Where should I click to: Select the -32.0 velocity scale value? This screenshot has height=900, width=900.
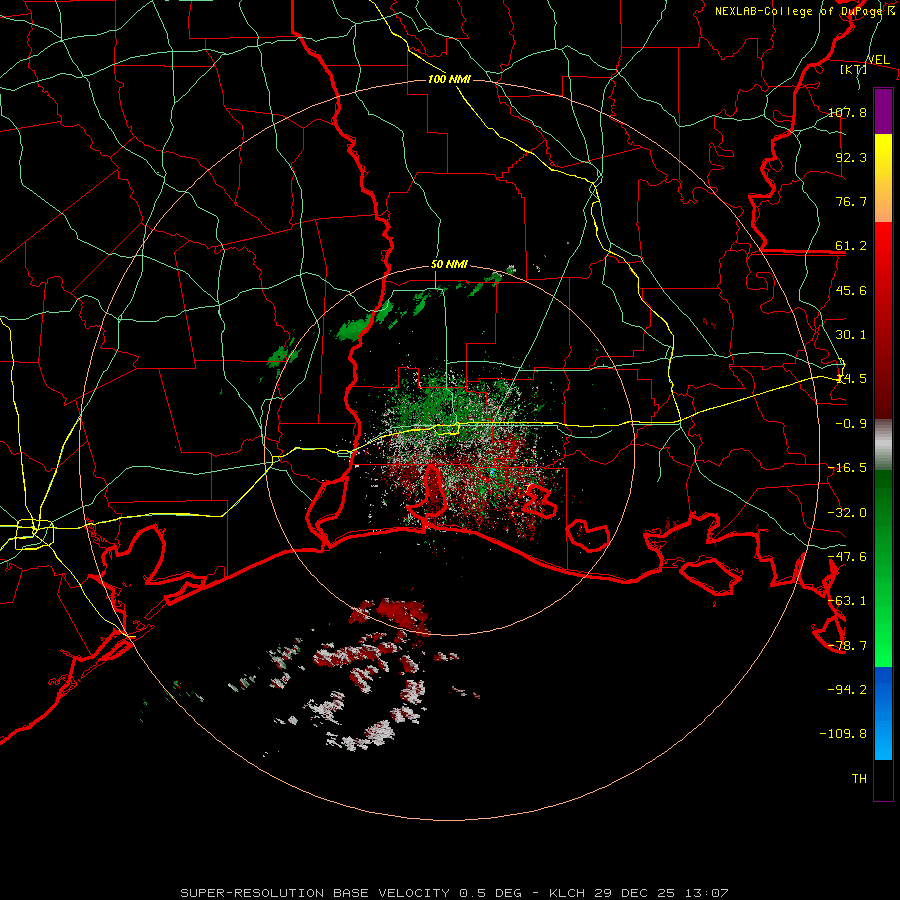pos(847,513)
